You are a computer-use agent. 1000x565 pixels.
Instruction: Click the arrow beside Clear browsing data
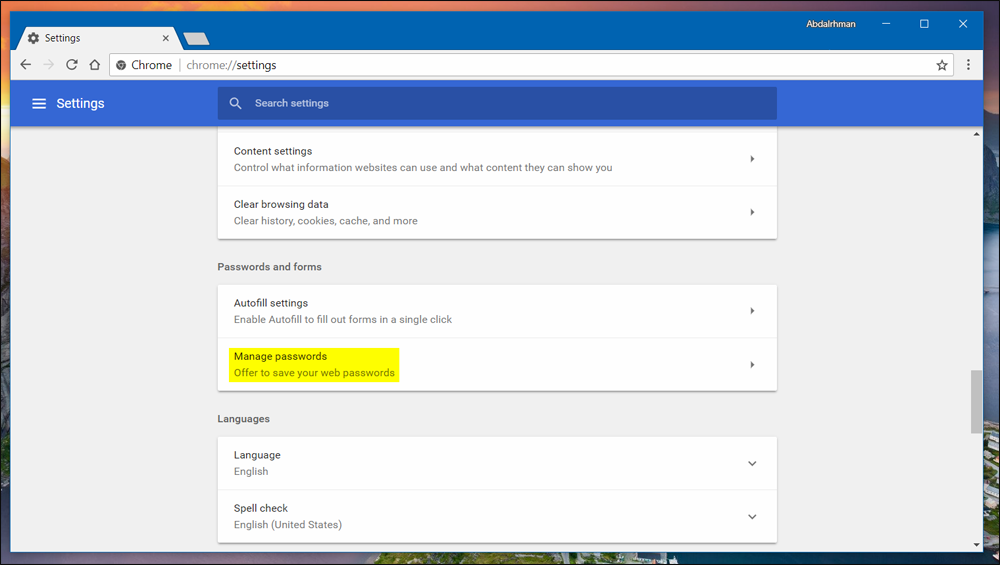(x=752, y=212)
